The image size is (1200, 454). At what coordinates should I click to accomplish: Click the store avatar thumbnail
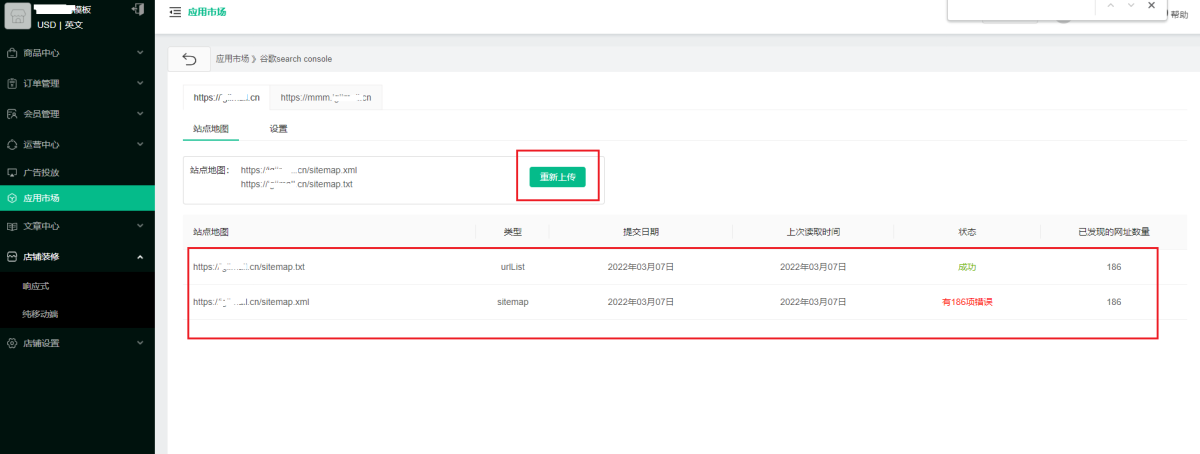(x=18, y=17)
